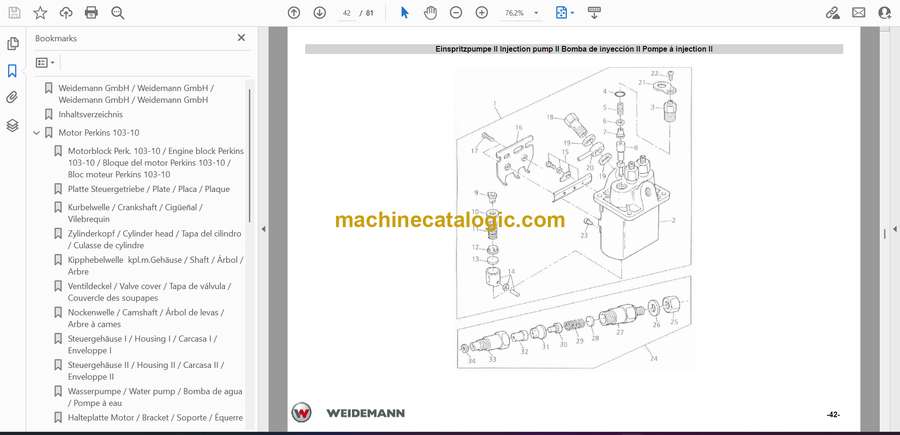
Task: Click the -42- page number label
Action: point(833,414)
